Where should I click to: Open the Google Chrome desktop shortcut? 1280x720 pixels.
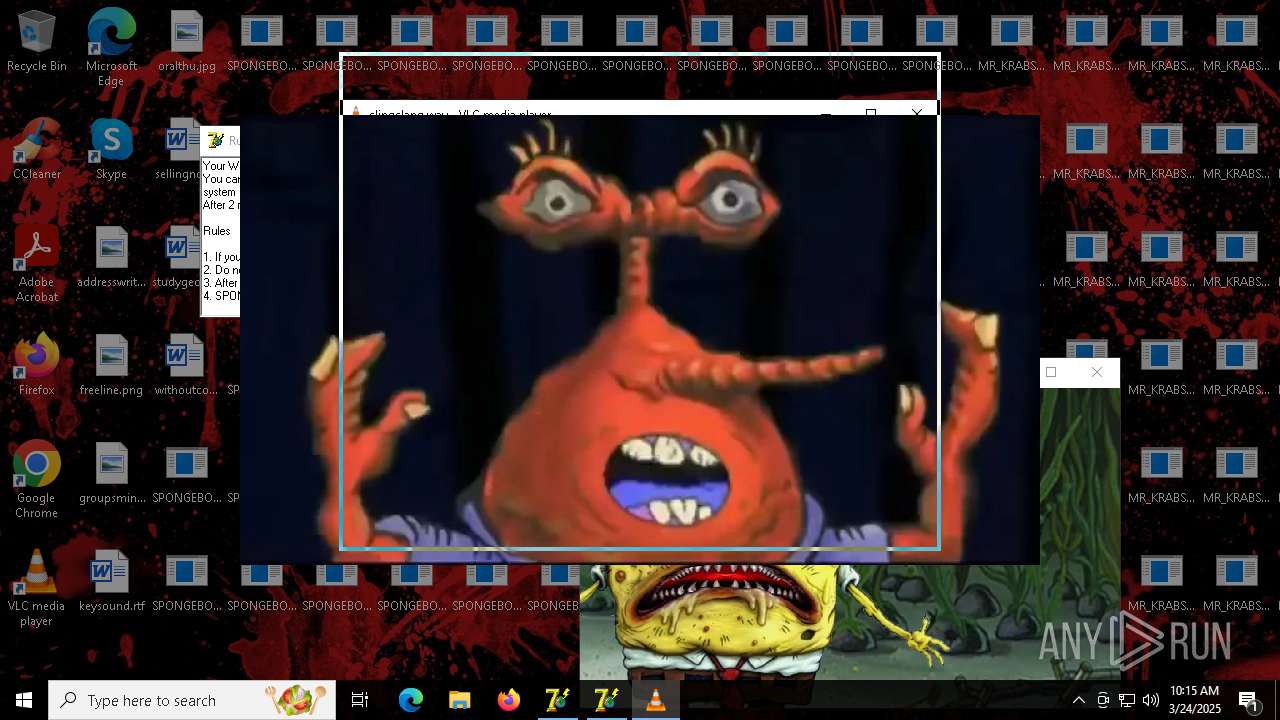click(37, 480)
